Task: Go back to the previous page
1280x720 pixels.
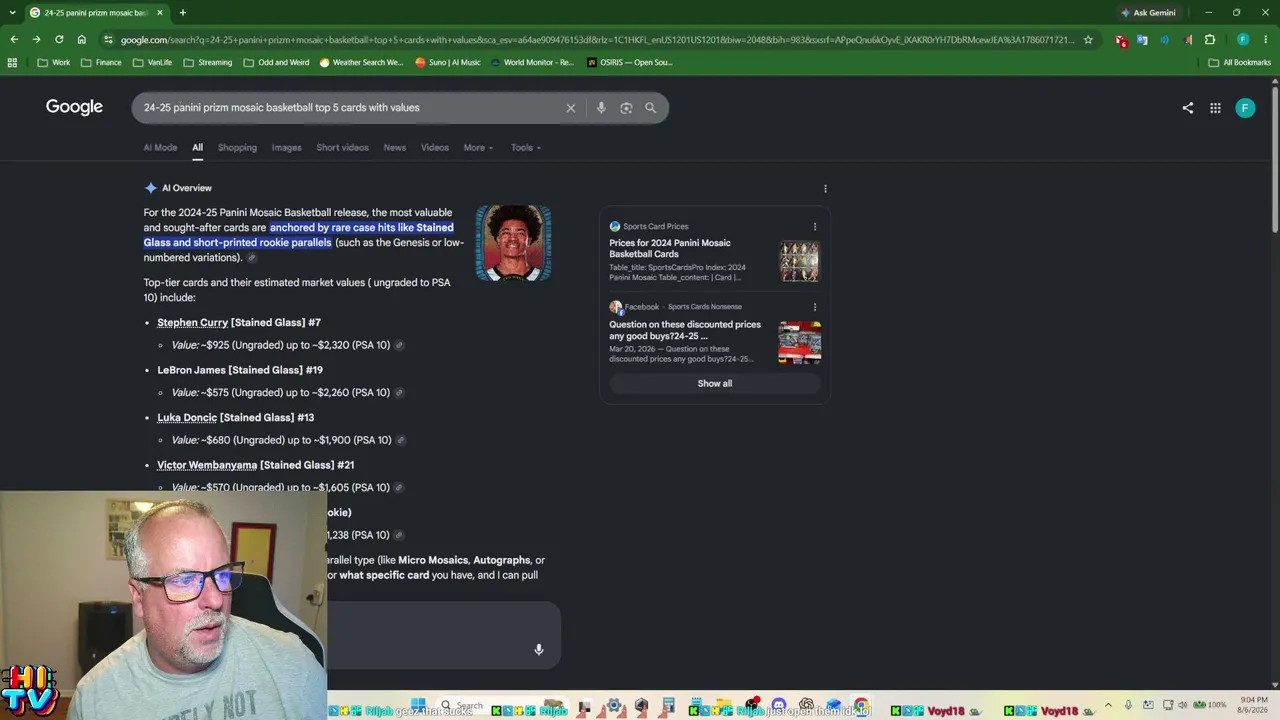Action: coord(14,40)
